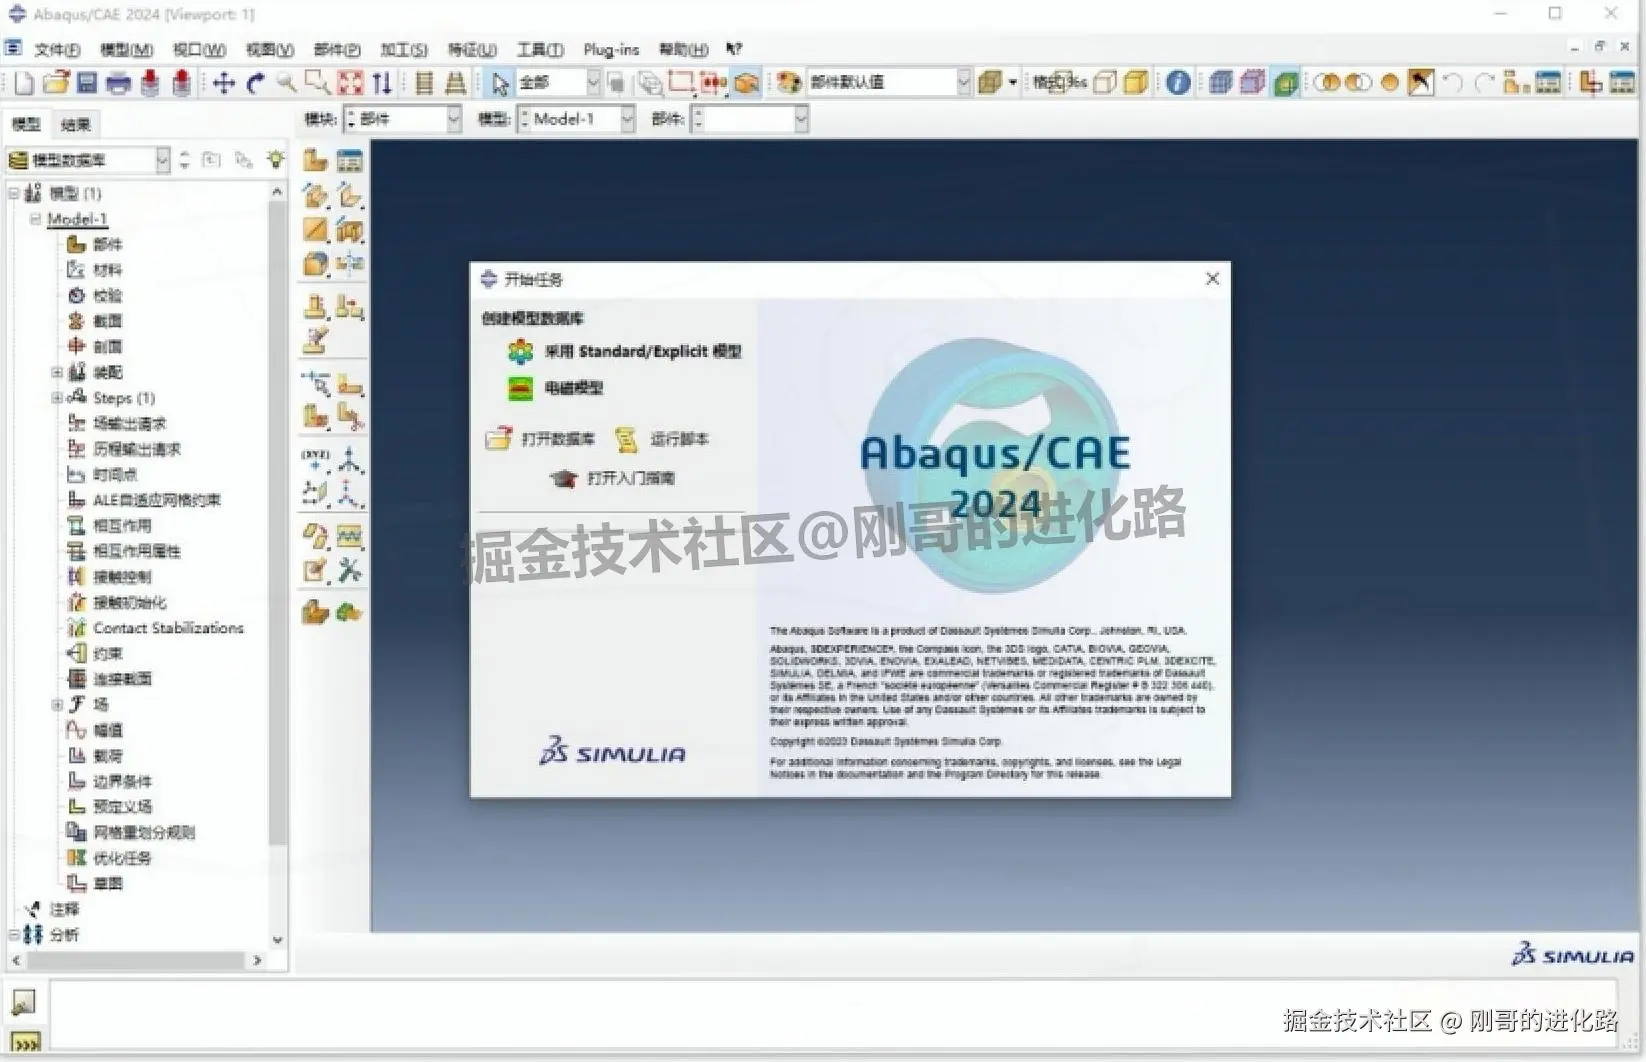Viewport: 1646px width, 1062px height.
Task: Switch to the 结果 tab in the left panel
Action: click(x=75, y=123)
